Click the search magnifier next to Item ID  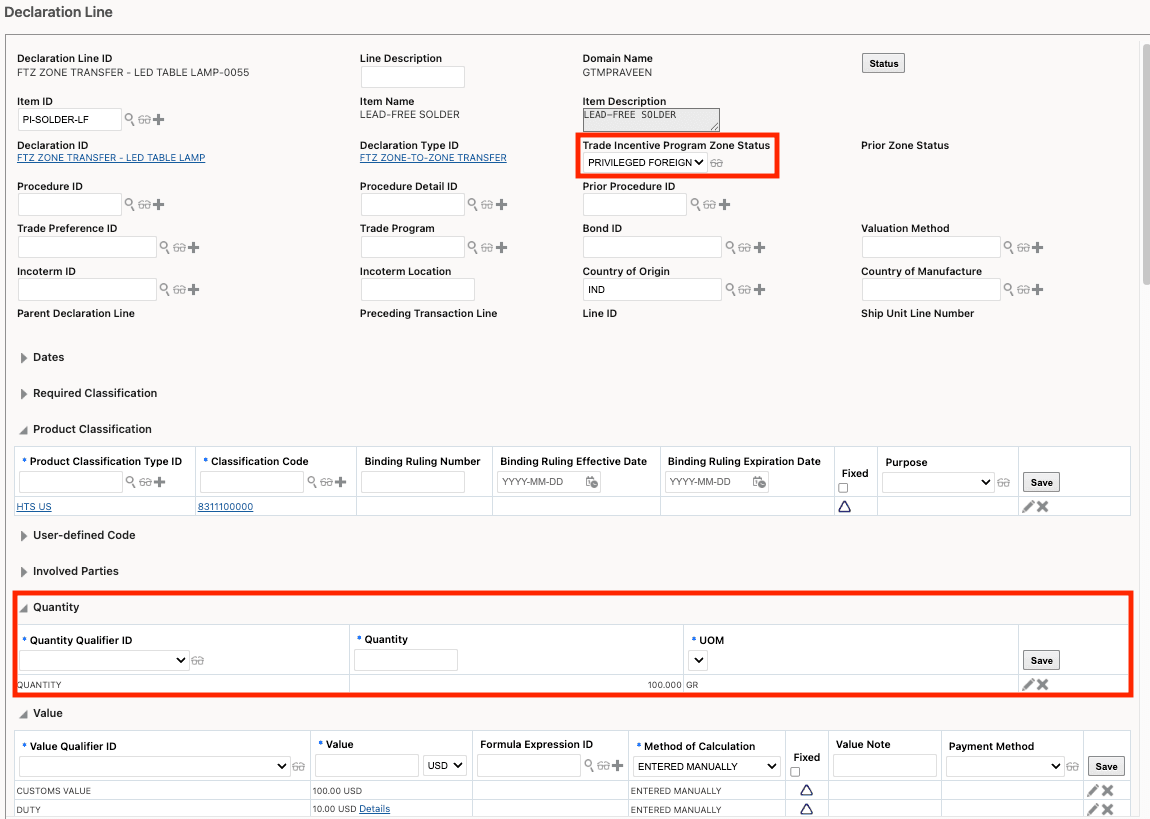[129, 120]
